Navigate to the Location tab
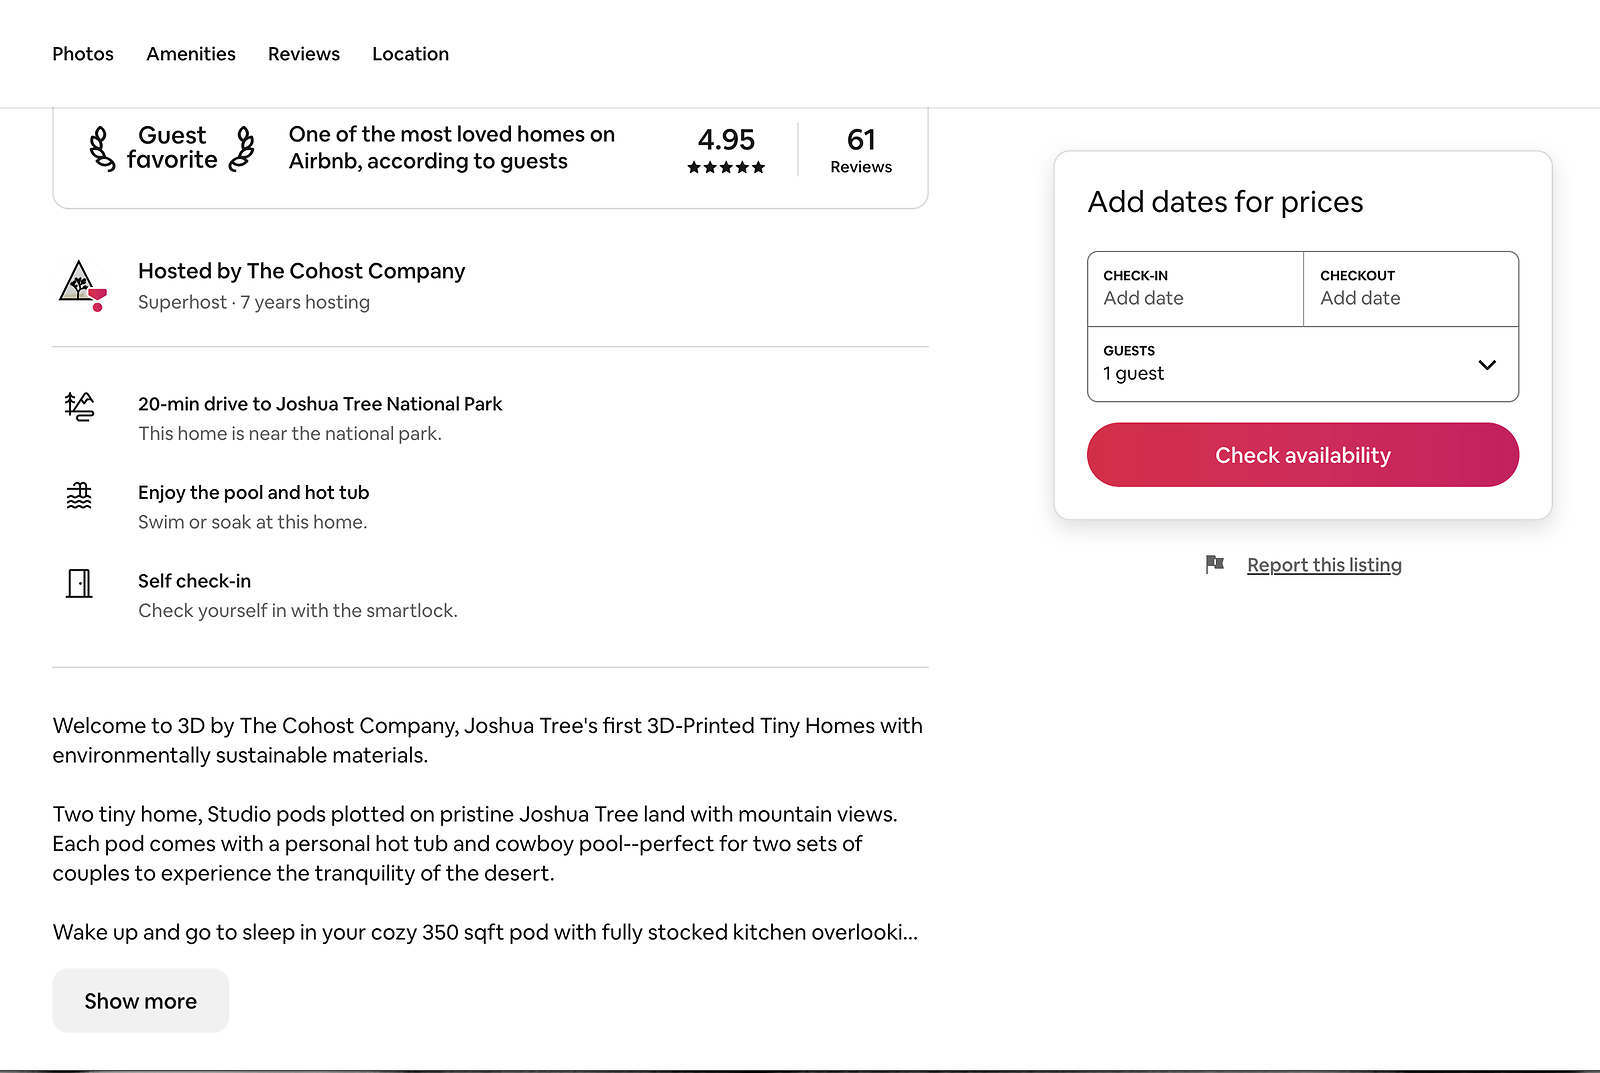1600x1073 pixels. (x=410, y=54)
